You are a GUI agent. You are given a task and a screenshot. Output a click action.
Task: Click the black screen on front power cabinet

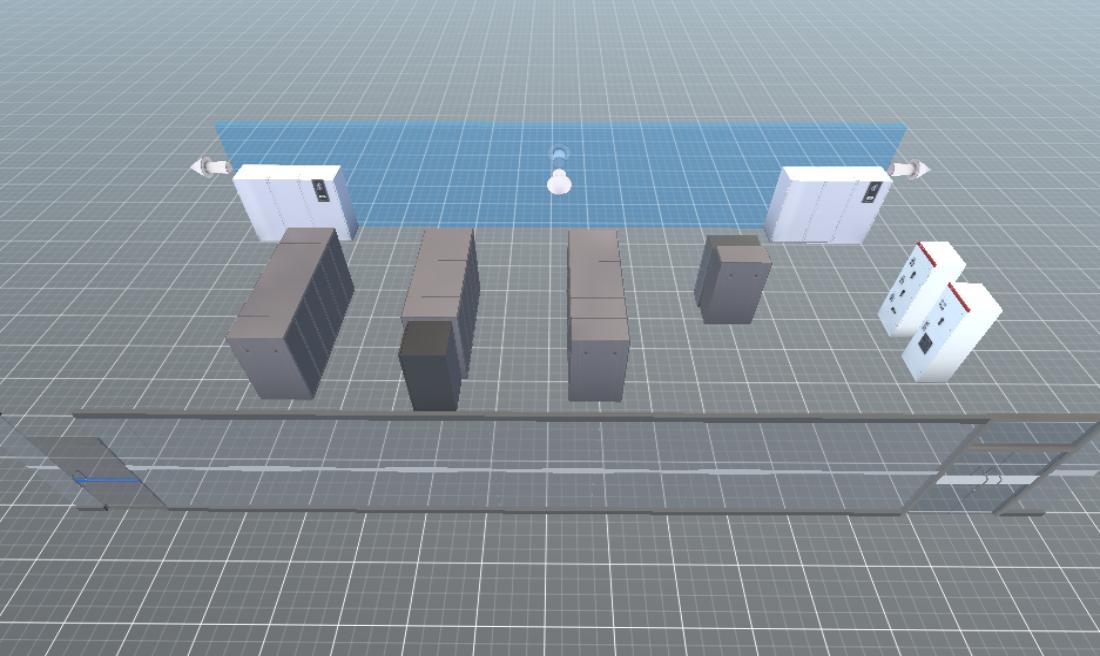click(926, 343)
